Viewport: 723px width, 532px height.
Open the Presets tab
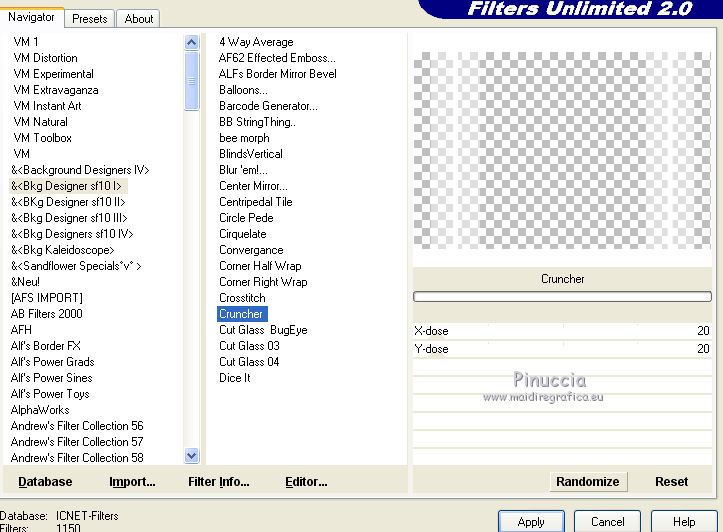coord(89,19)
